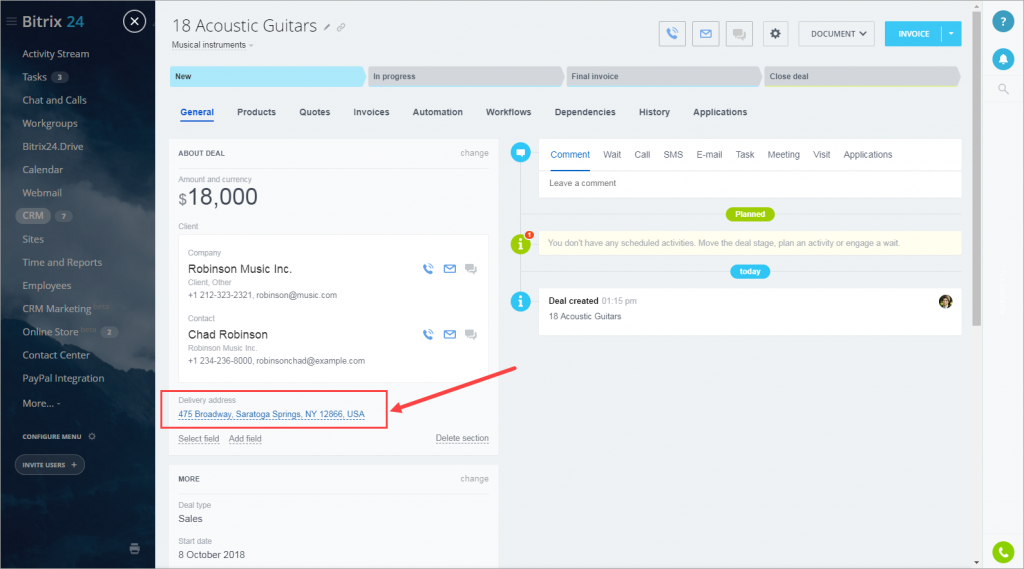Click the Deal created info icon
The image size is (1024, 569).
[x=520, y=301]
